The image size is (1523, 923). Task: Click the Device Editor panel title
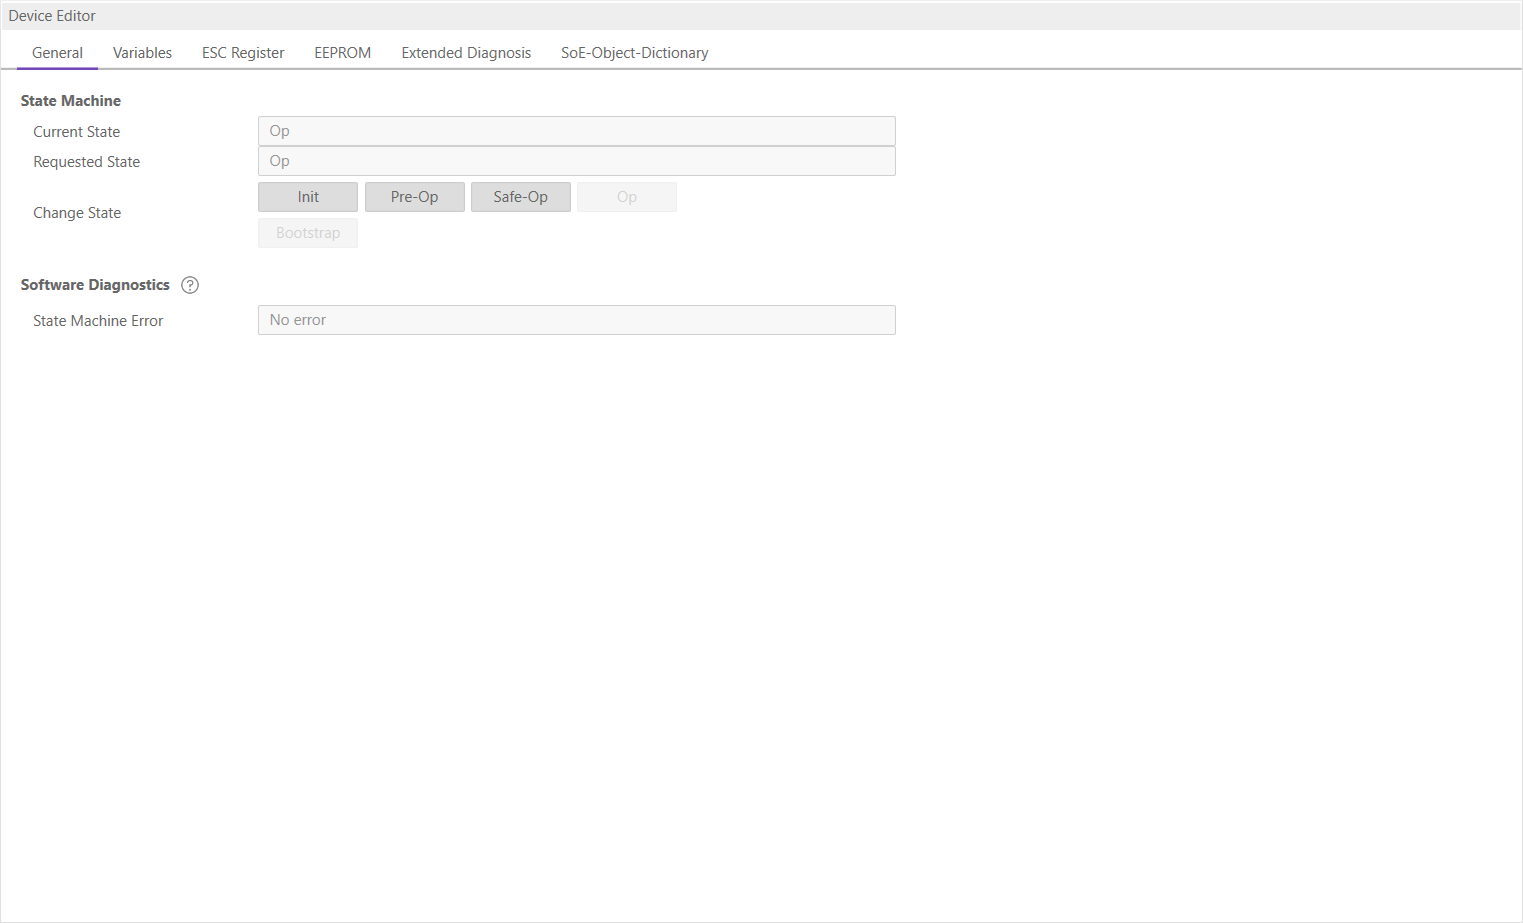tap(52, 16)
